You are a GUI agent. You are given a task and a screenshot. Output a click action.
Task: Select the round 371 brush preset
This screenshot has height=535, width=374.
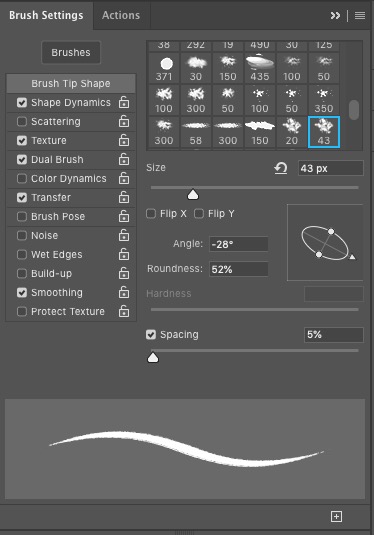pos(164,68)
